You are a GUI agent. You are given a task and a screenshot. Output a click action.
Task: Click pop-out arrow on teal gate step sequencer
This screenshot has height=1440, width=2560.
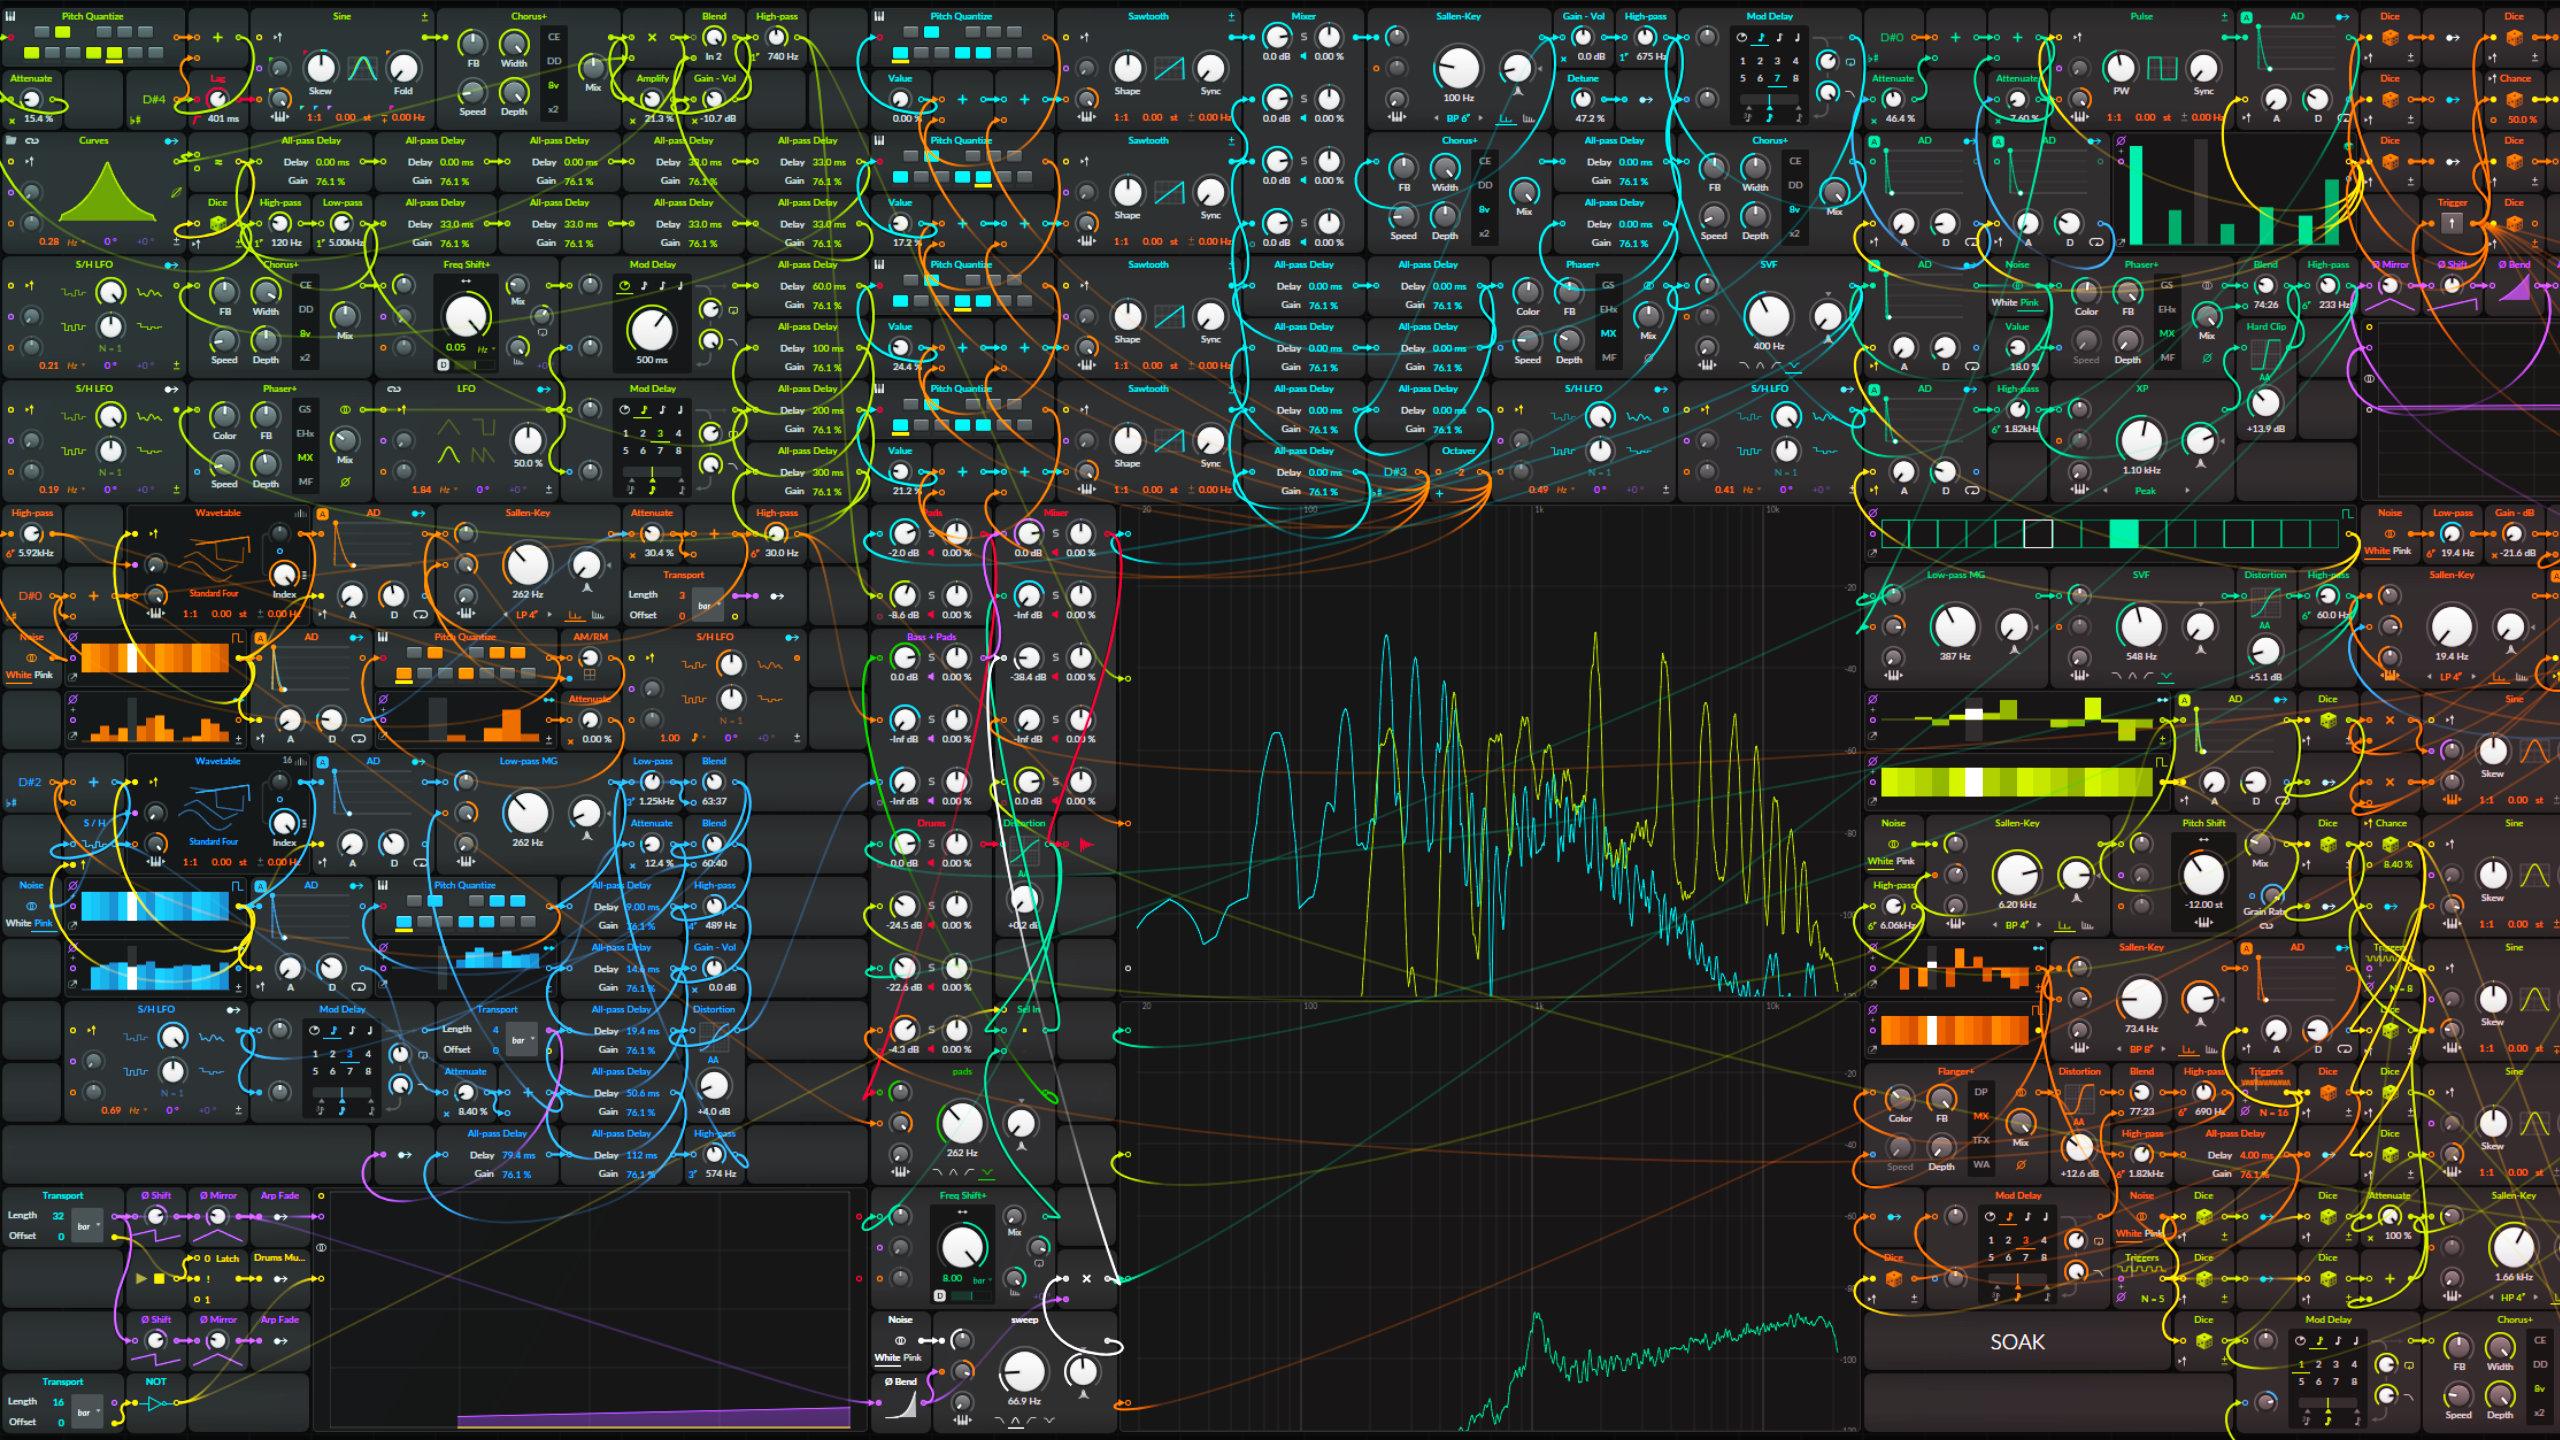1872,553
